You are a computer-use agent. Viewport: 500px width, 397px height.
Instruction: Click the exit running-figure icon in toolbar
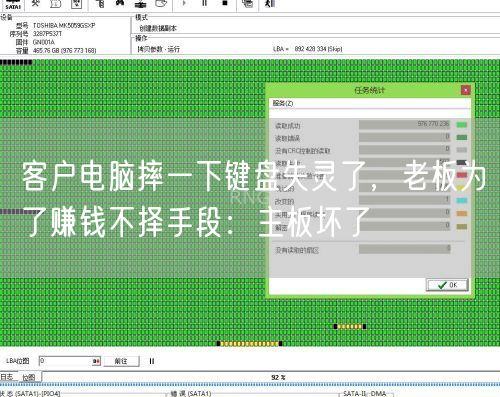coord(270,3)
